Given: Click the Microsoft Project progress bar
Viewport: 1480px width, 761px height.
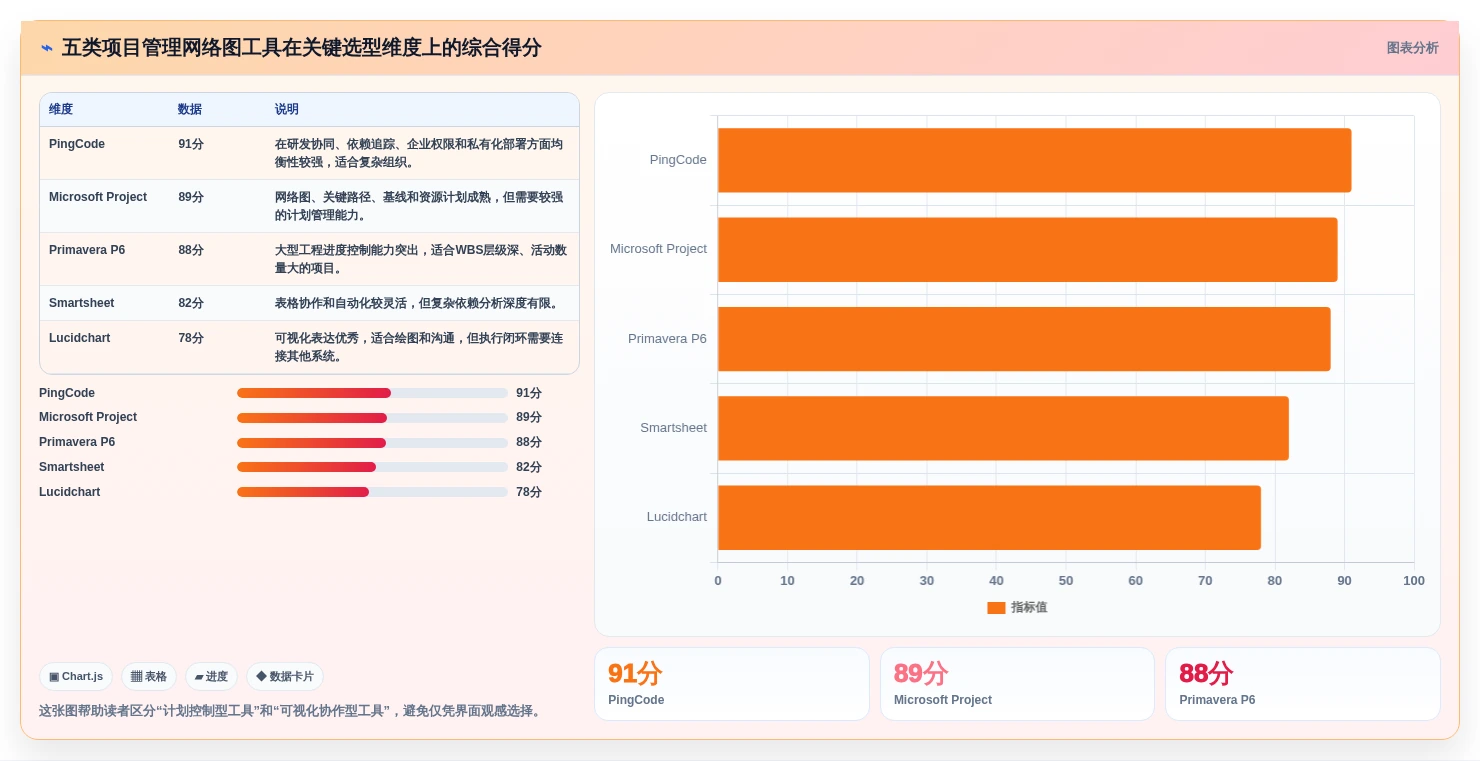Looking at the screenshot, I should click(372, 418).
